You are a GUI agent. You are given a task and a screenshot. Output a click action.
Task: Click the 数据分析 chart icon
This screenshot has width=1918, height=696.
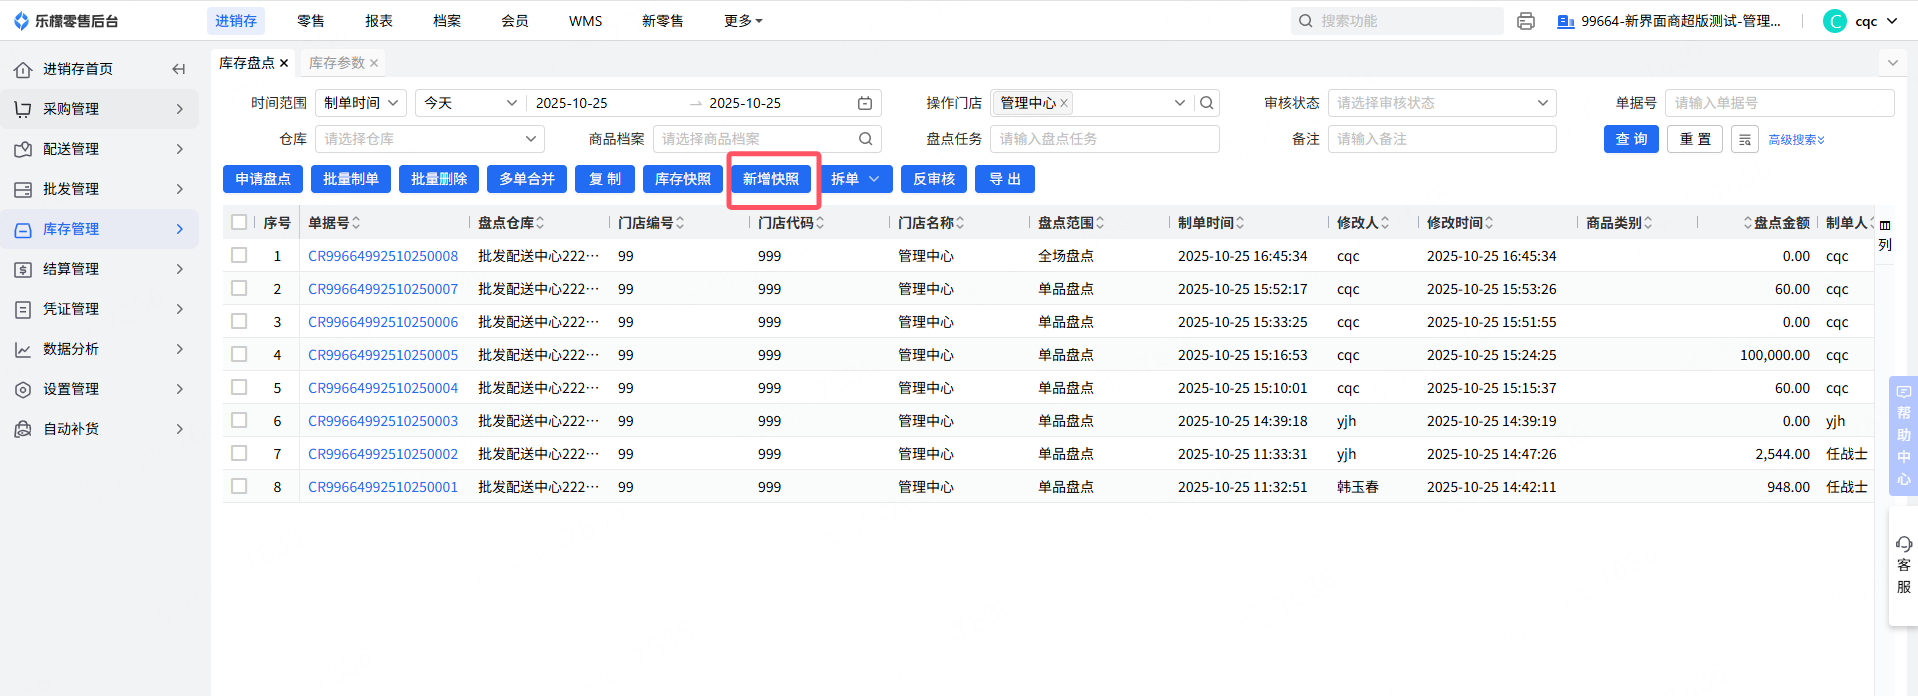(x=23, y=349)
